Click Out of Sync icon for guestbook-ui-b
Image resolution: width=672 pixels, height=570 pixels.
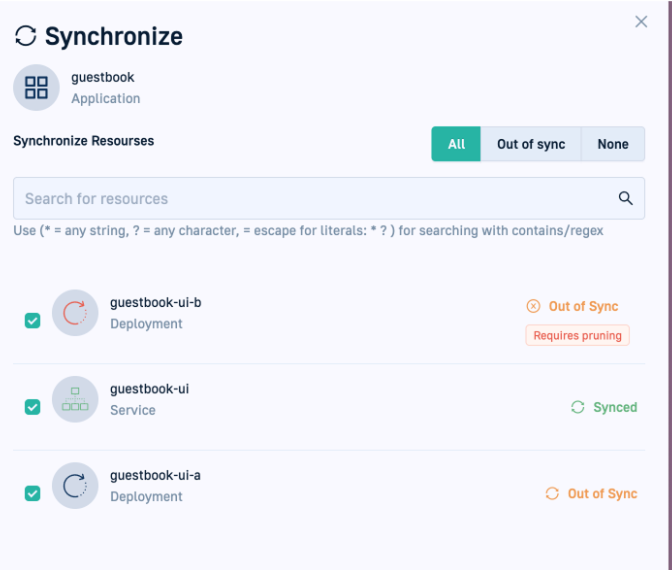533,307
